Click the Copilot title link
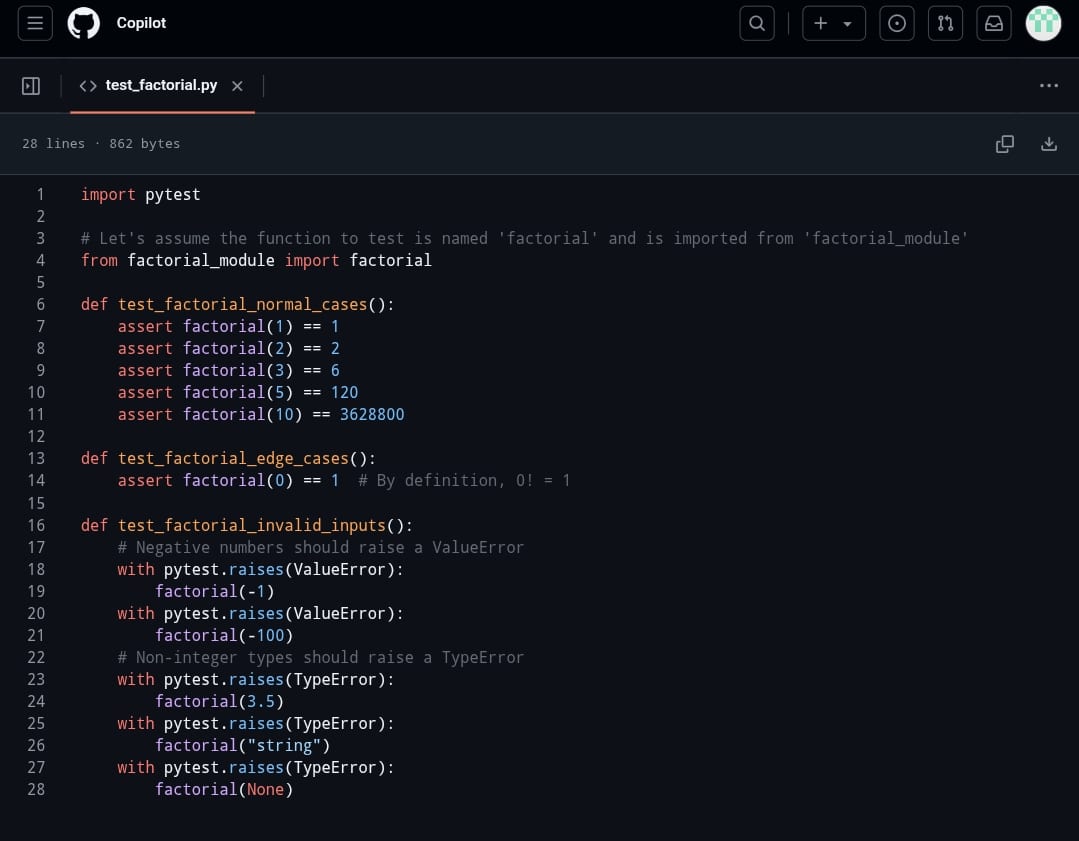Image resolution: width=1079 pixels, height=841 pixels. coord(141,23)
